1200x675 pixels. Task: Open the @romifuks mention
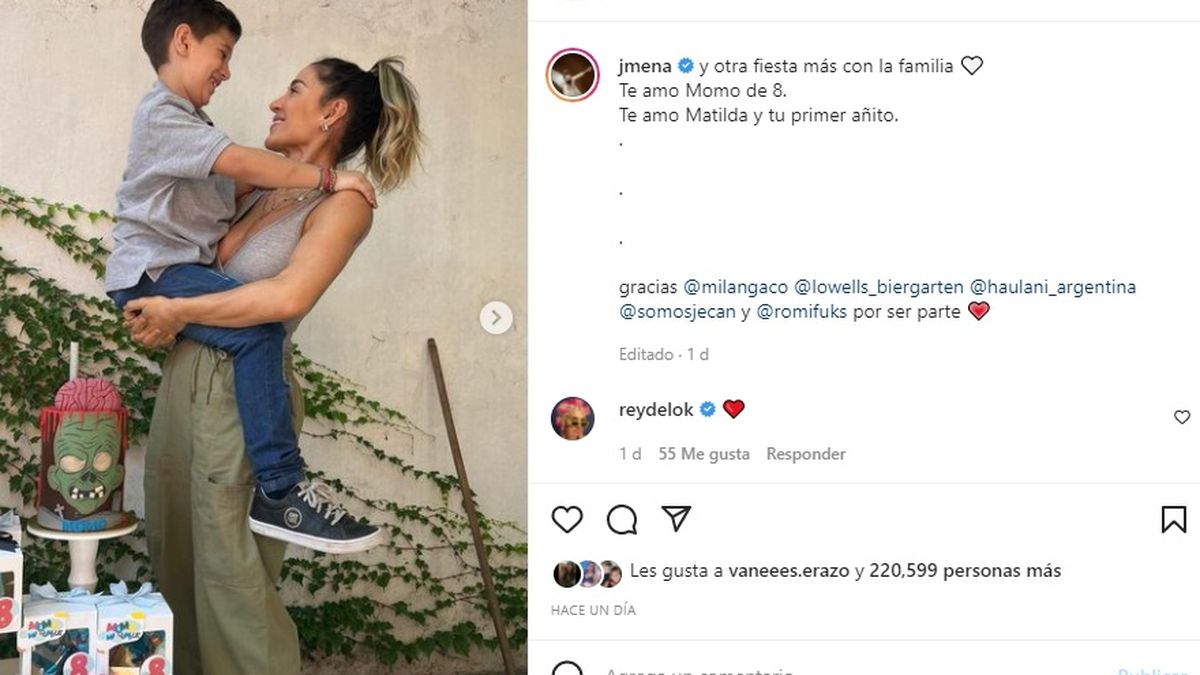(802, 312)
